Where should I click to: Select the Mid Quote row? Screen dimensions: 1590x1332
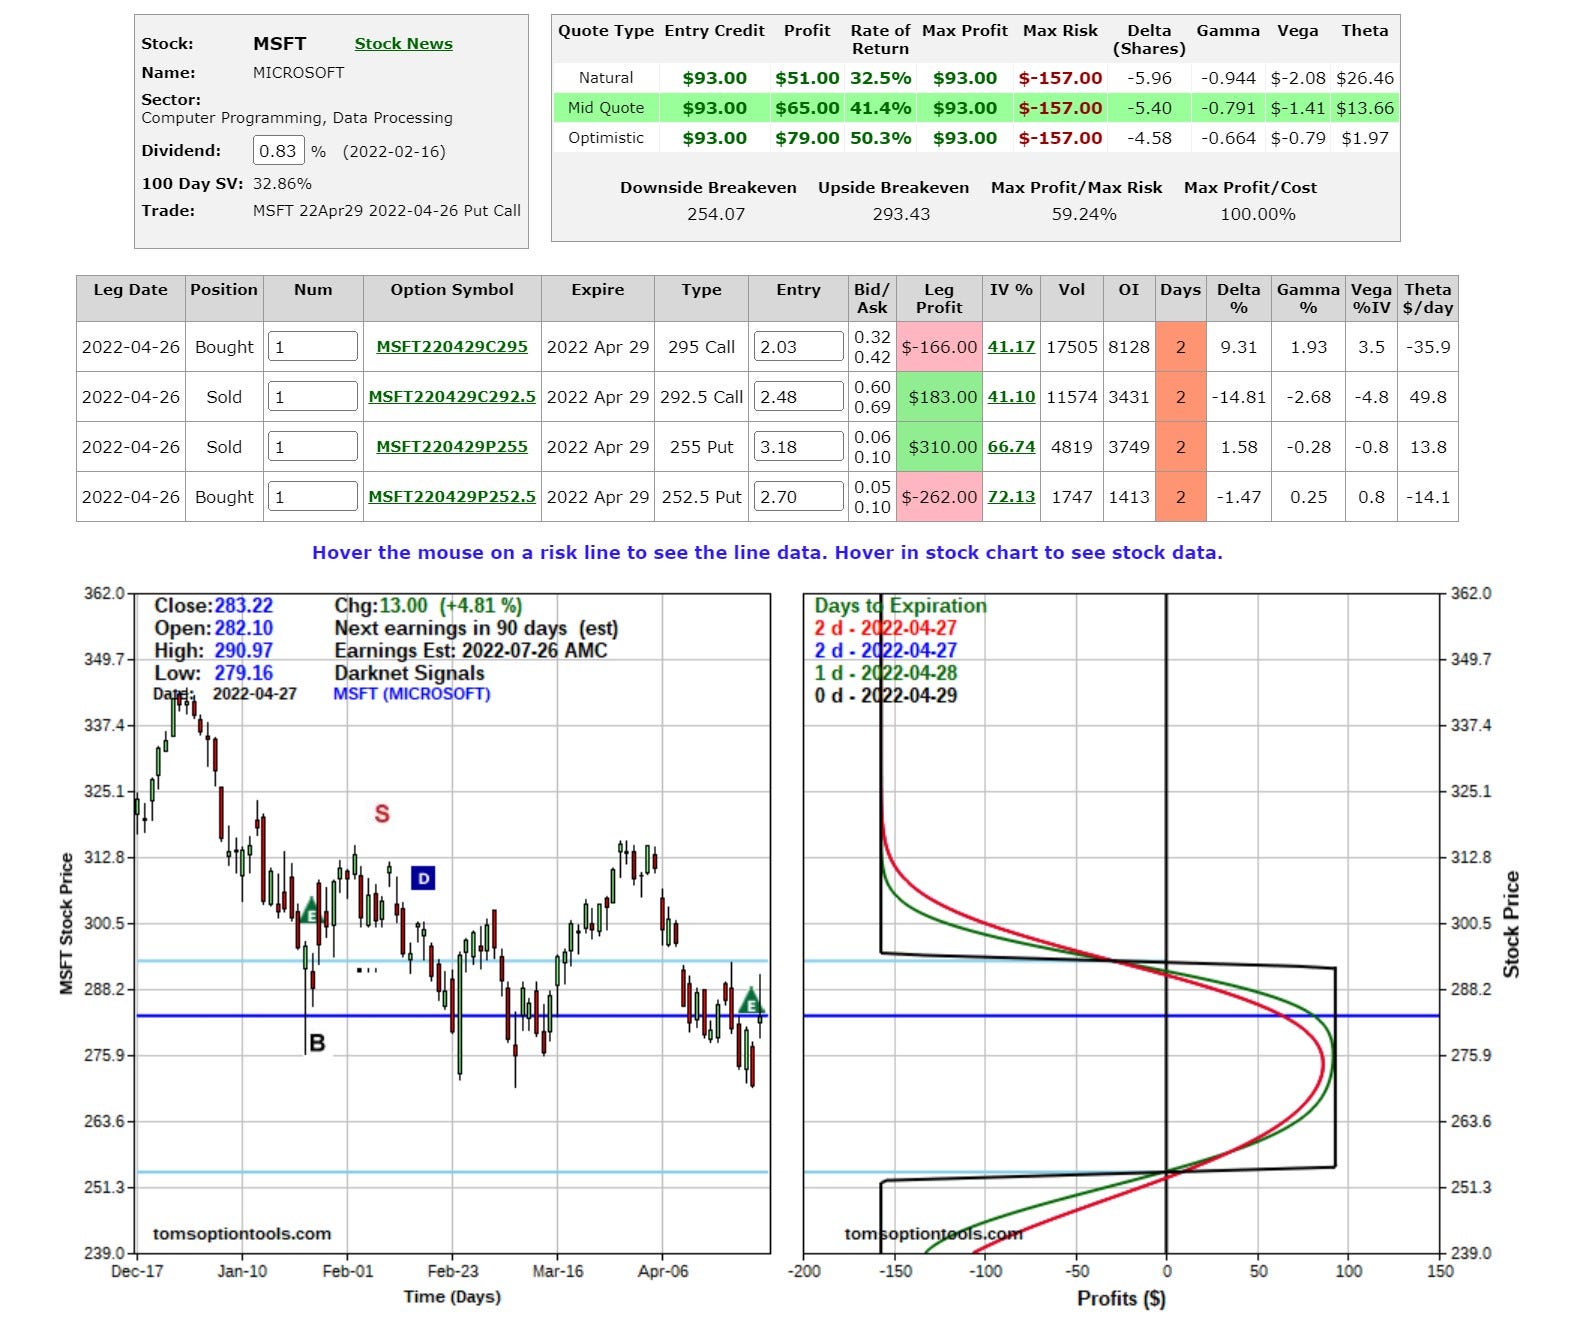(x=976, y=108)
